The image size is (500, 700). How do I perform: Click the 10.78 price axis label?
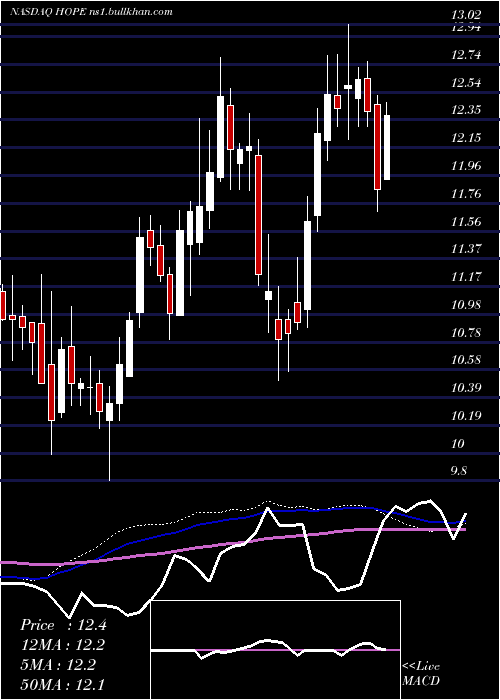coord(467,333)
